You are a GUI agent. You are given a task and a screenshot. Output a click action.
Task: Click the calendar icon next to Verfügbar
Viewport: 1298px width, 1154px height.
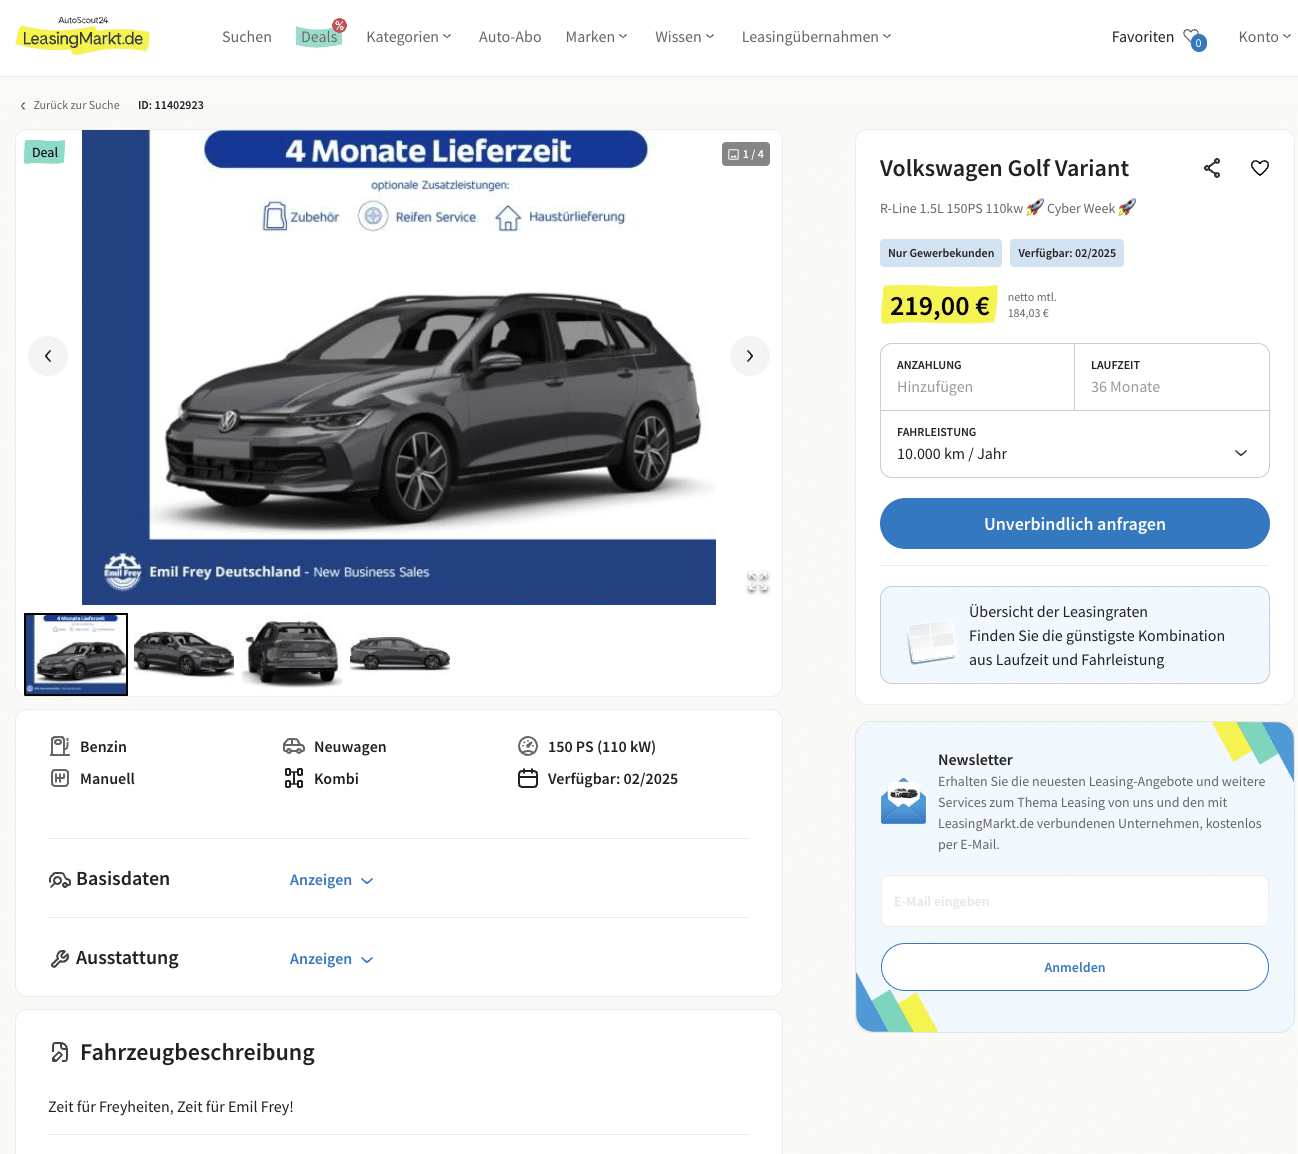point(528,778)
